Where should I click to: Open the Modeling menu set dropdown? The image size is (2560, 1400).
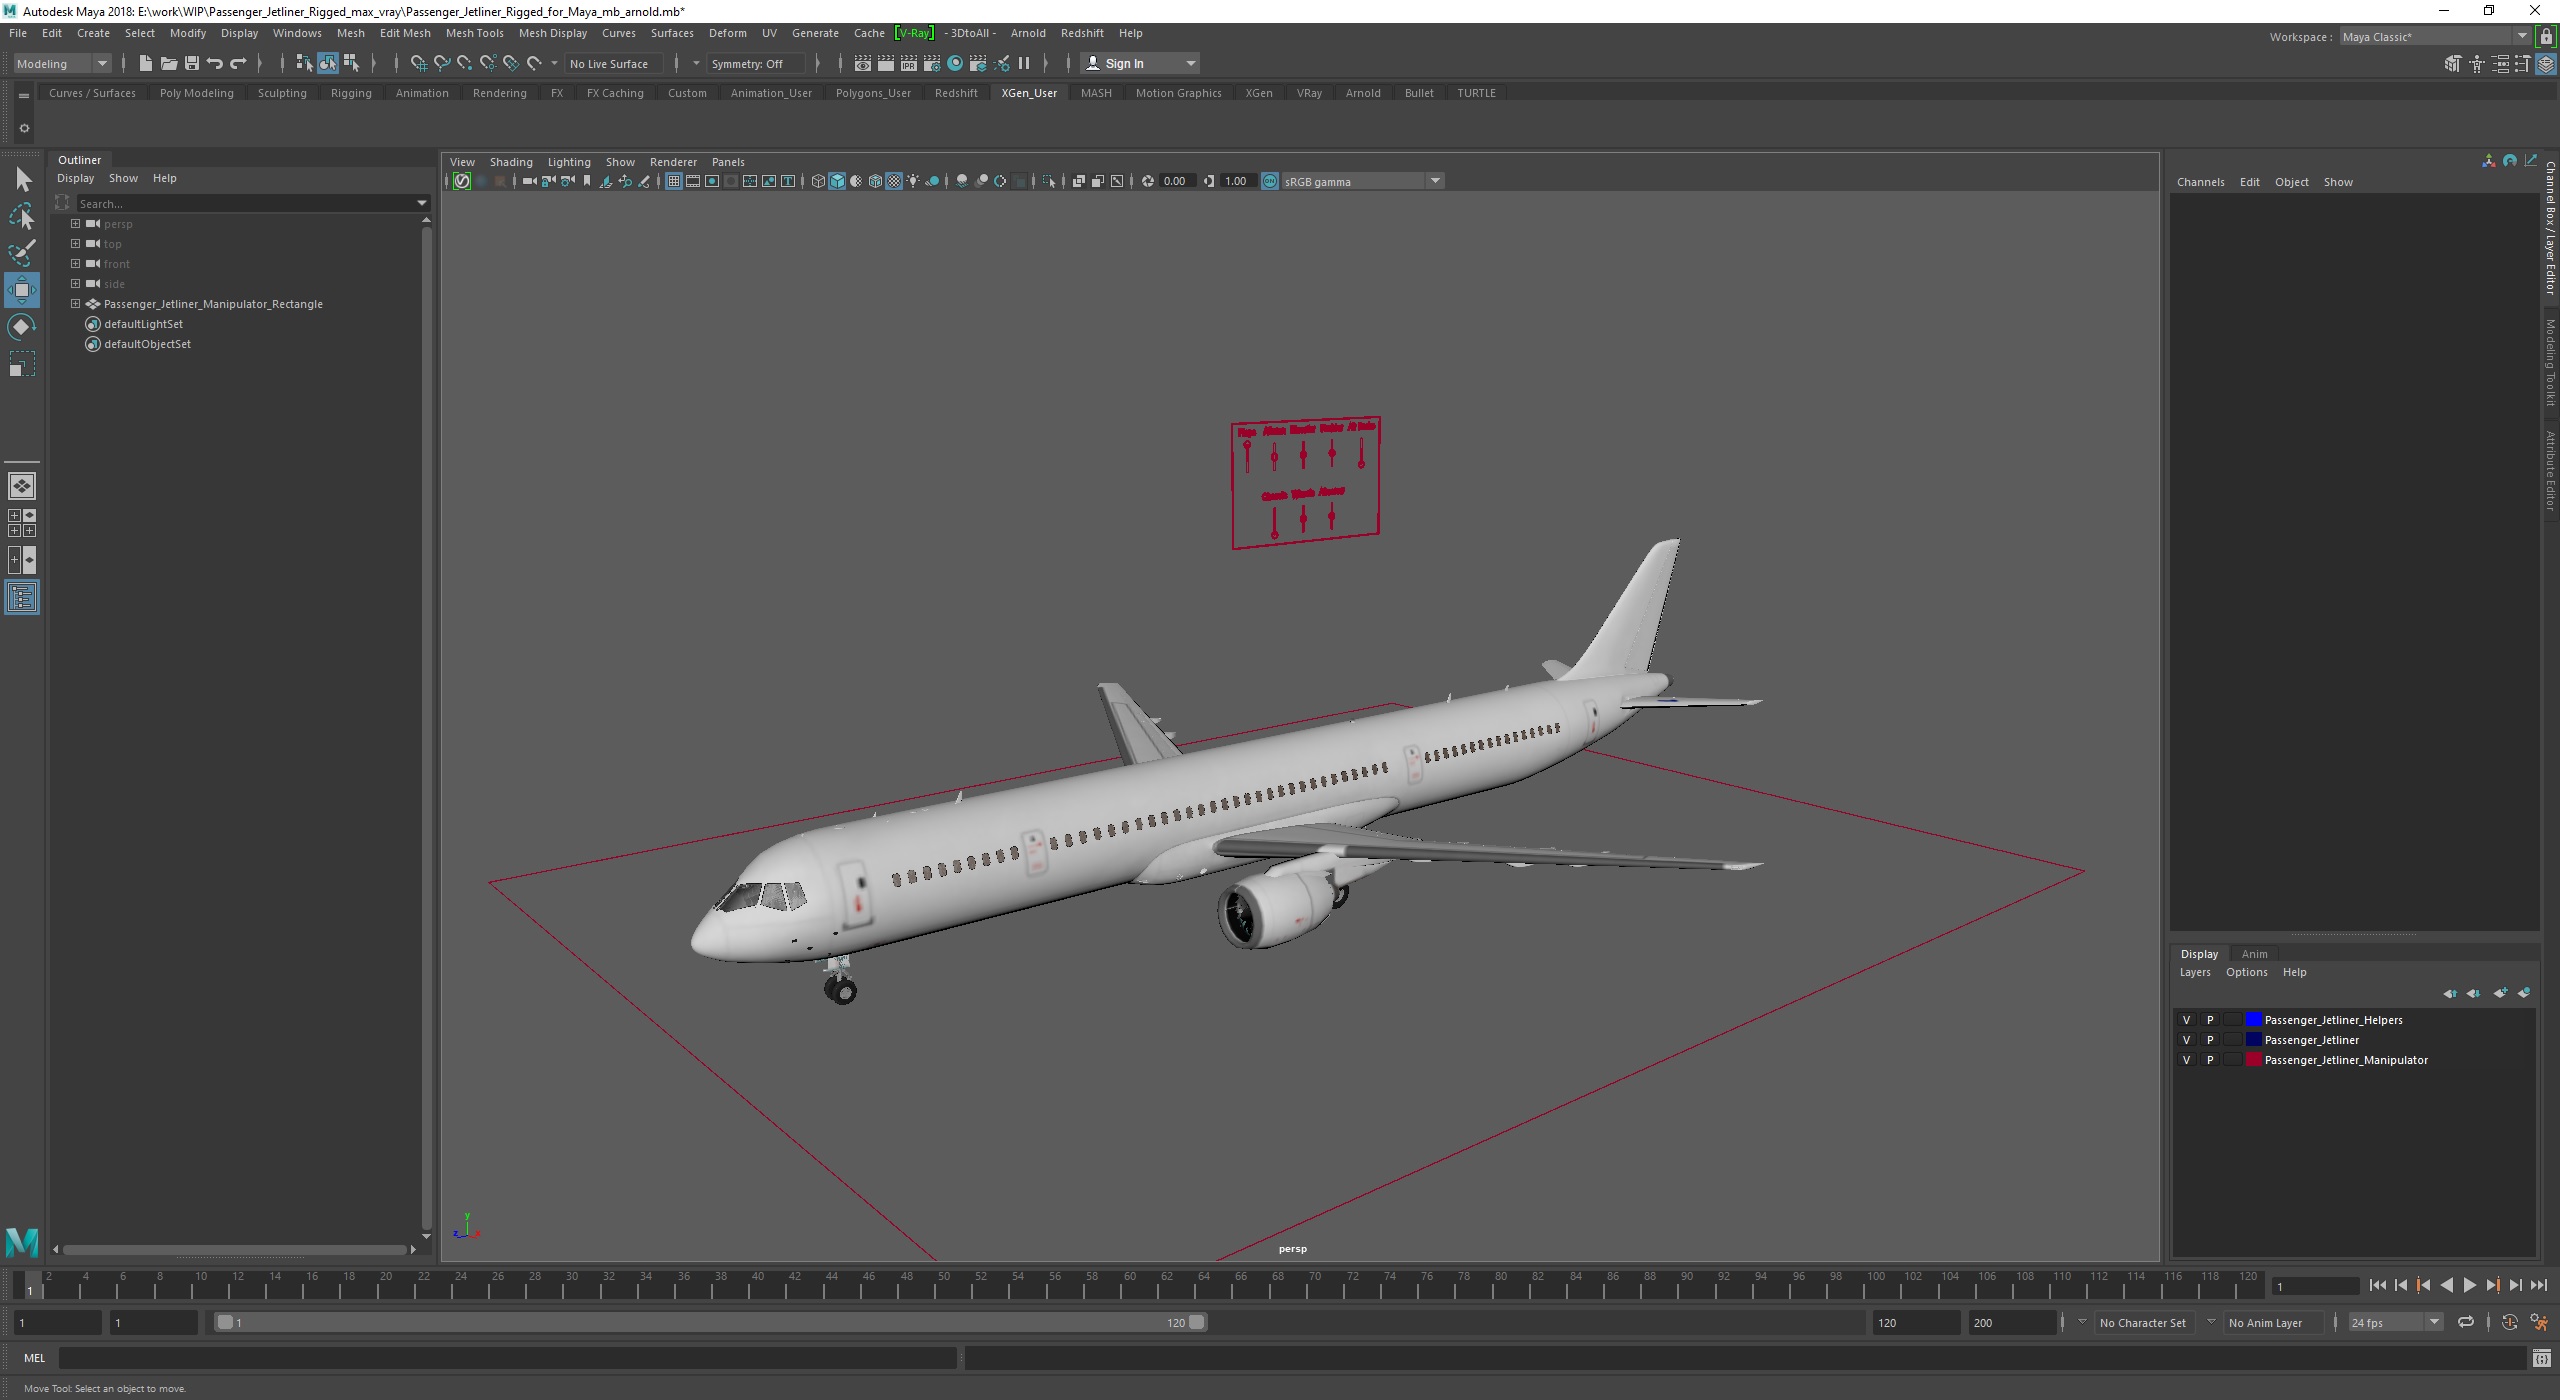62,63
